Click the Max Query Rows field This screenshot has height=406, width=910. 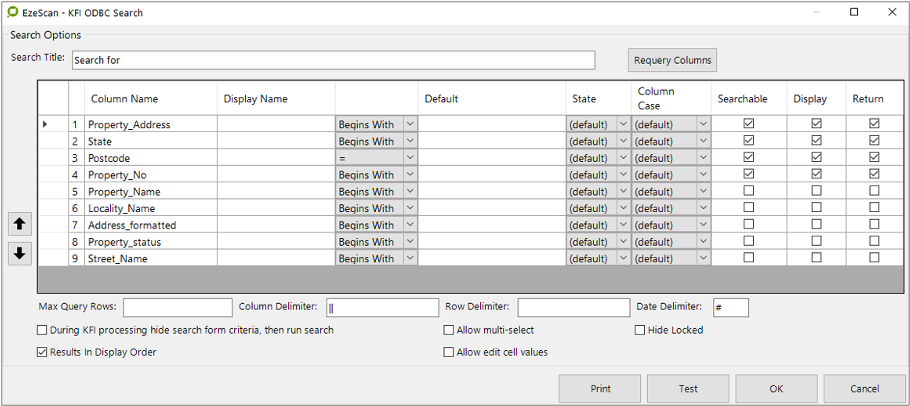[x=177, y=307]
